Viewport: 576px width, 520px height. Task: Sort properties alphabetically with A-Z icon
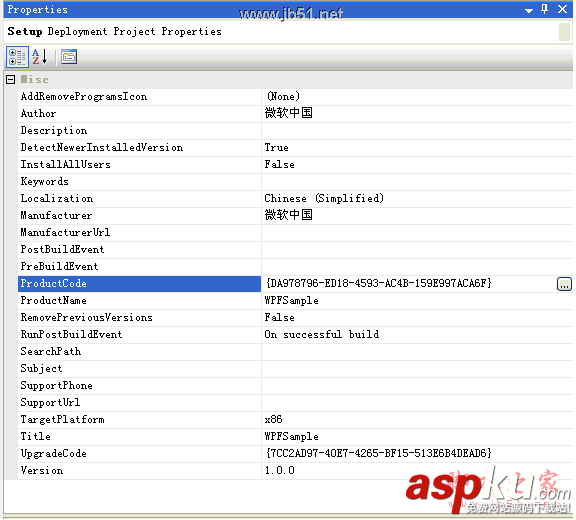pos(40,57)
